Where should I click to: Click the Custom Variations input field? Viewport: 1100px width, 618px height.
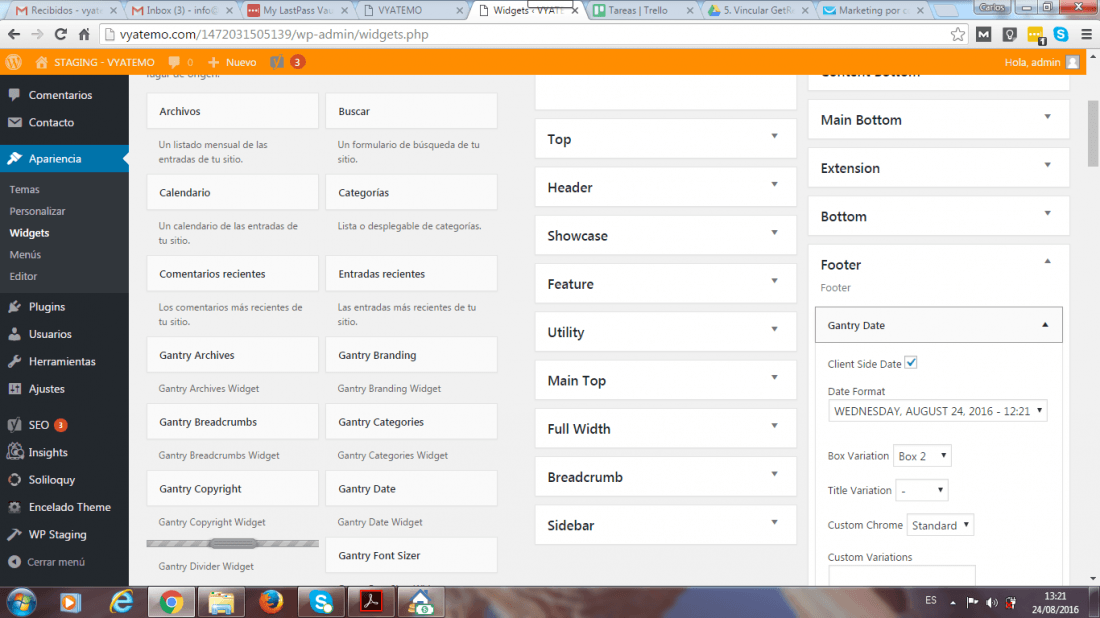901,575
